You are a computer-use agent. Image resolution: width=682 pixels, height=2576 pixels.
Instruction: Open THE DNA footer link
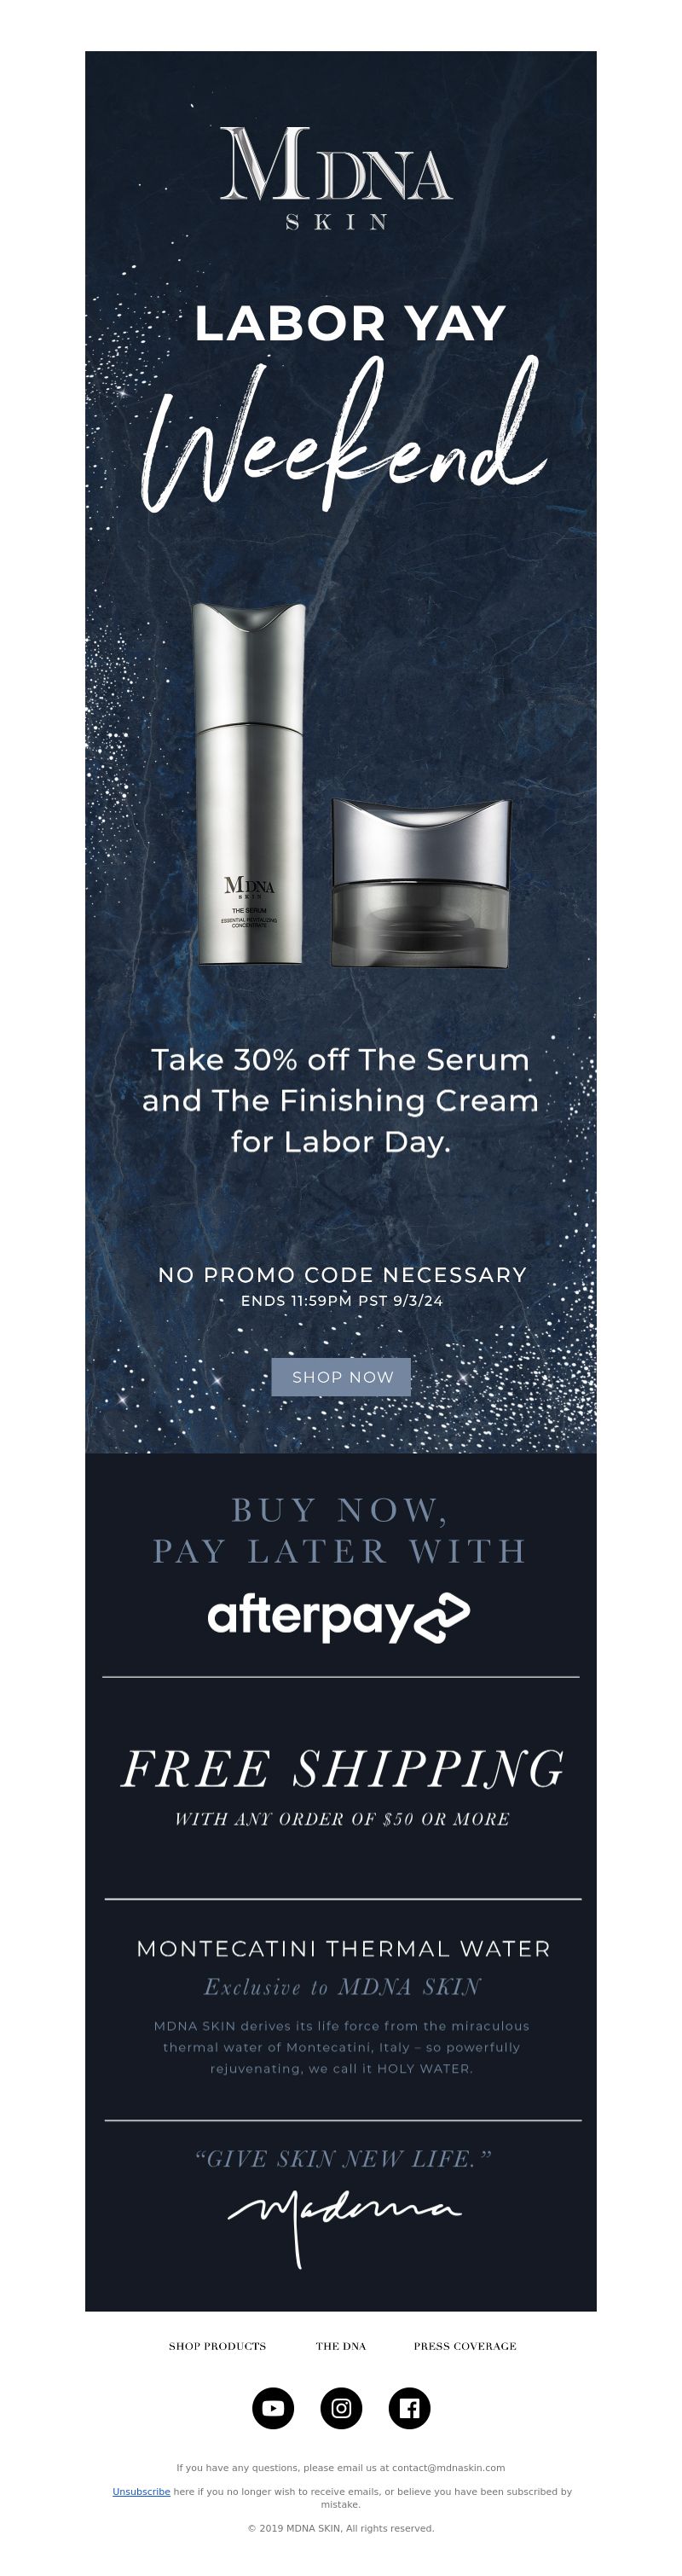pyautogui.click(x=341, y=2345)
